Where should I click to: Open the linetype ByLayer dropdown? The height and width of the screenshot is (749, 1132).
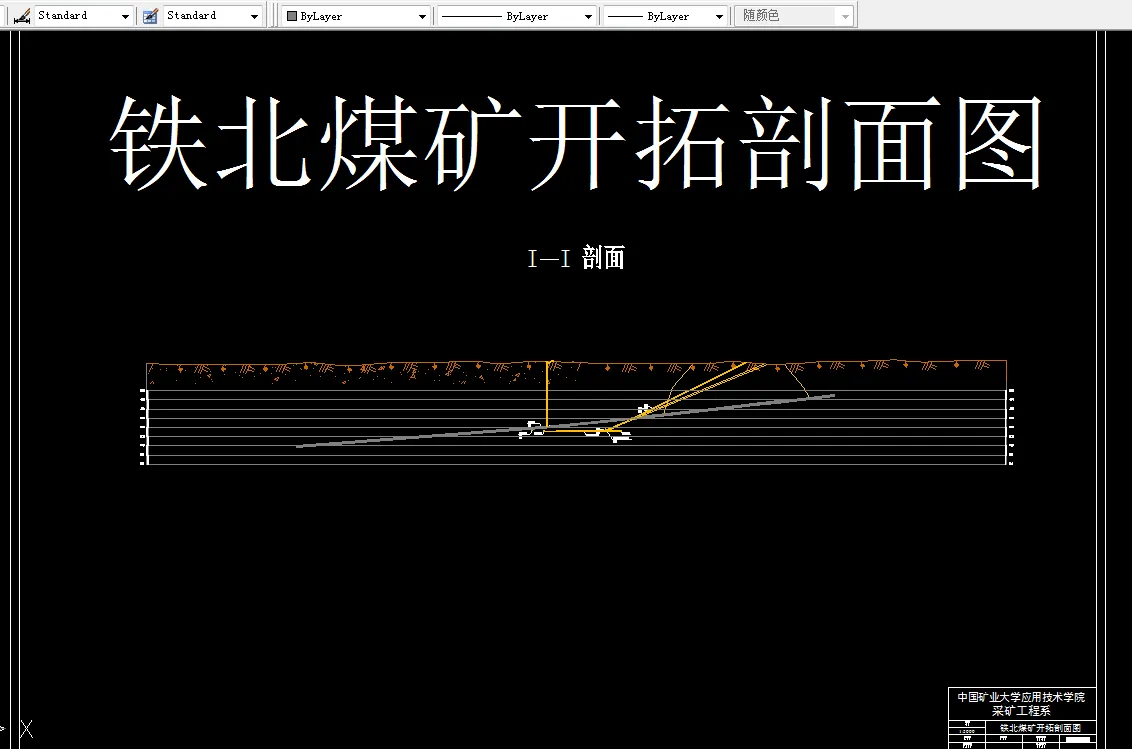590,15
